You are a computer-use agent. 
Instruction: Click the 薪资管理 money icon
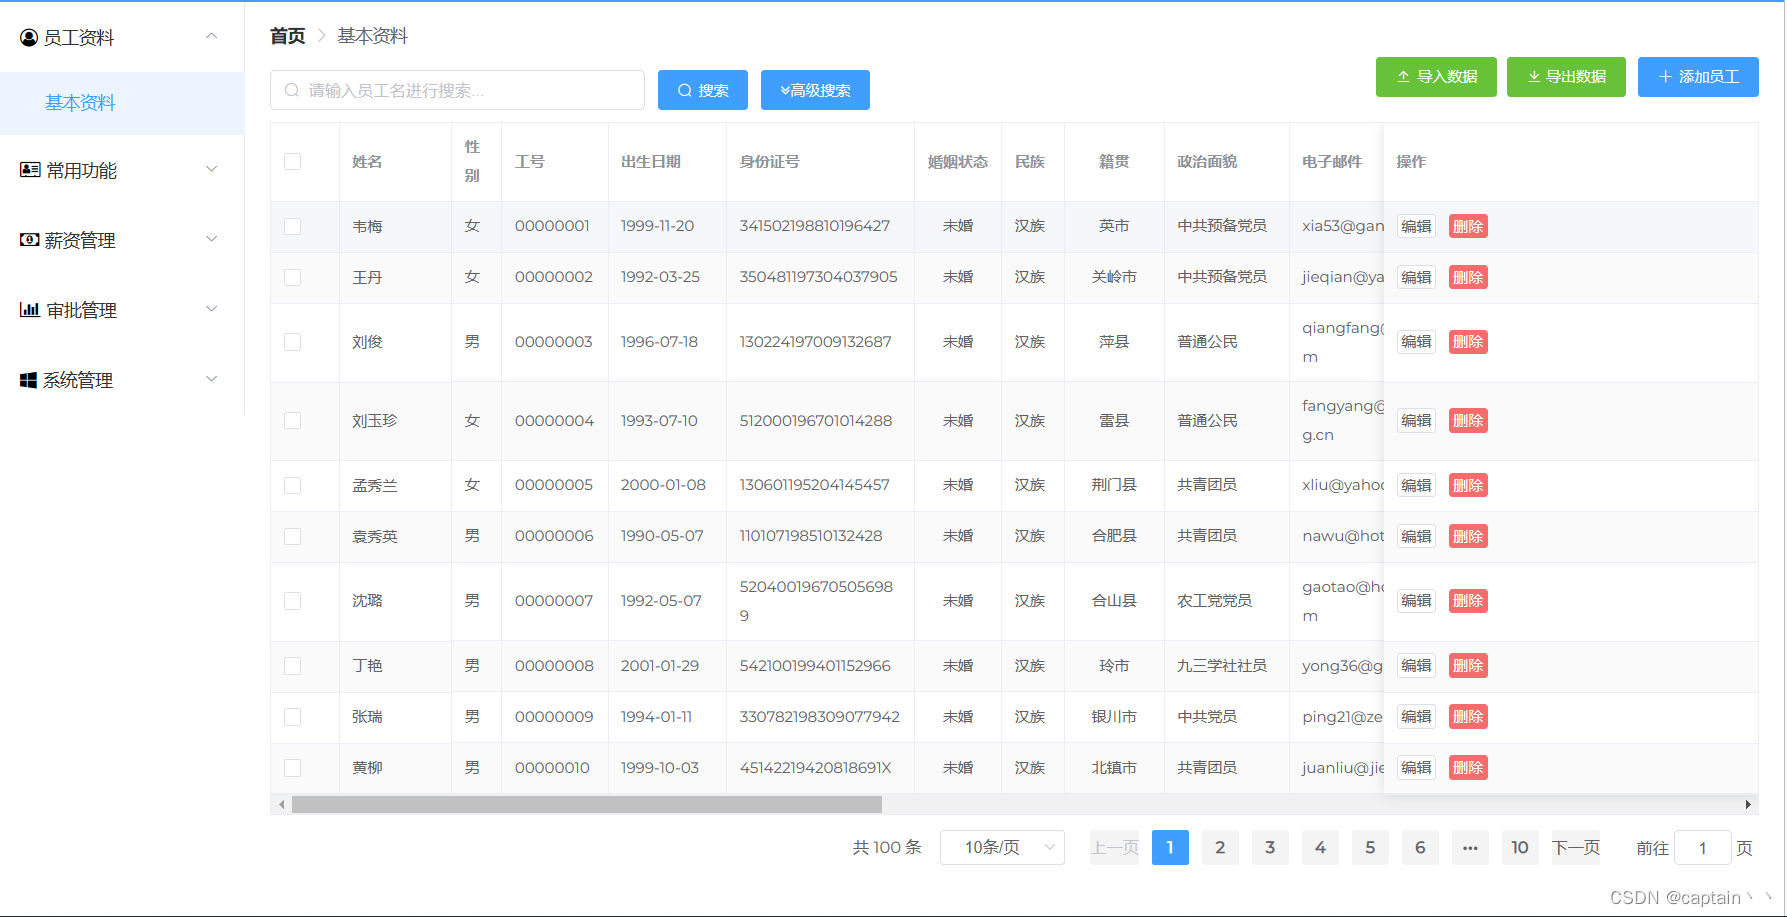[x=30, y=240]
